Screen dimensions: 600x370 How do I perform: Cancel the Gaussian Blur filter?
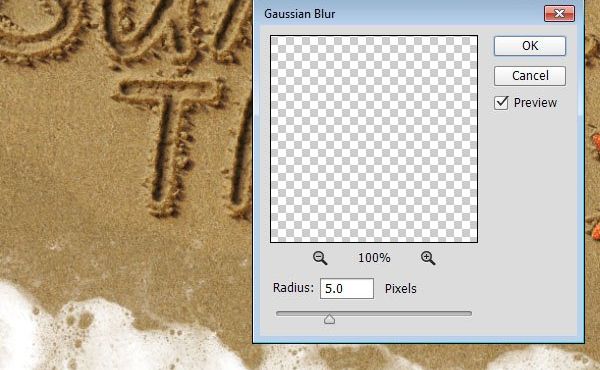530,76
